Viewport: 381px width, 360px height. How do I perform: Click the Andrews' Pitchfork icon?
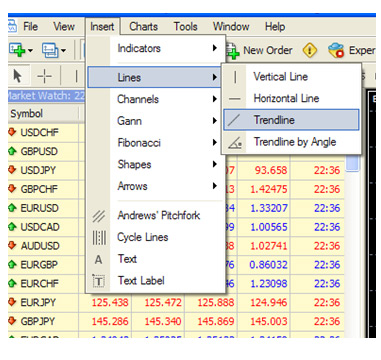tap(98, 217)
